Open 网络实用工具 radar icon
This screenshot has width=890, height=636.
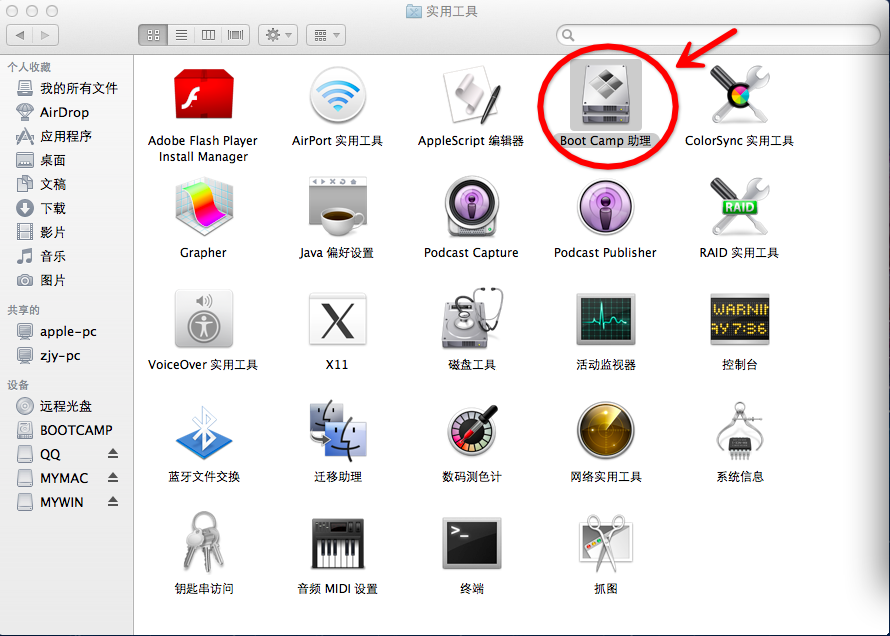(606, 431)
